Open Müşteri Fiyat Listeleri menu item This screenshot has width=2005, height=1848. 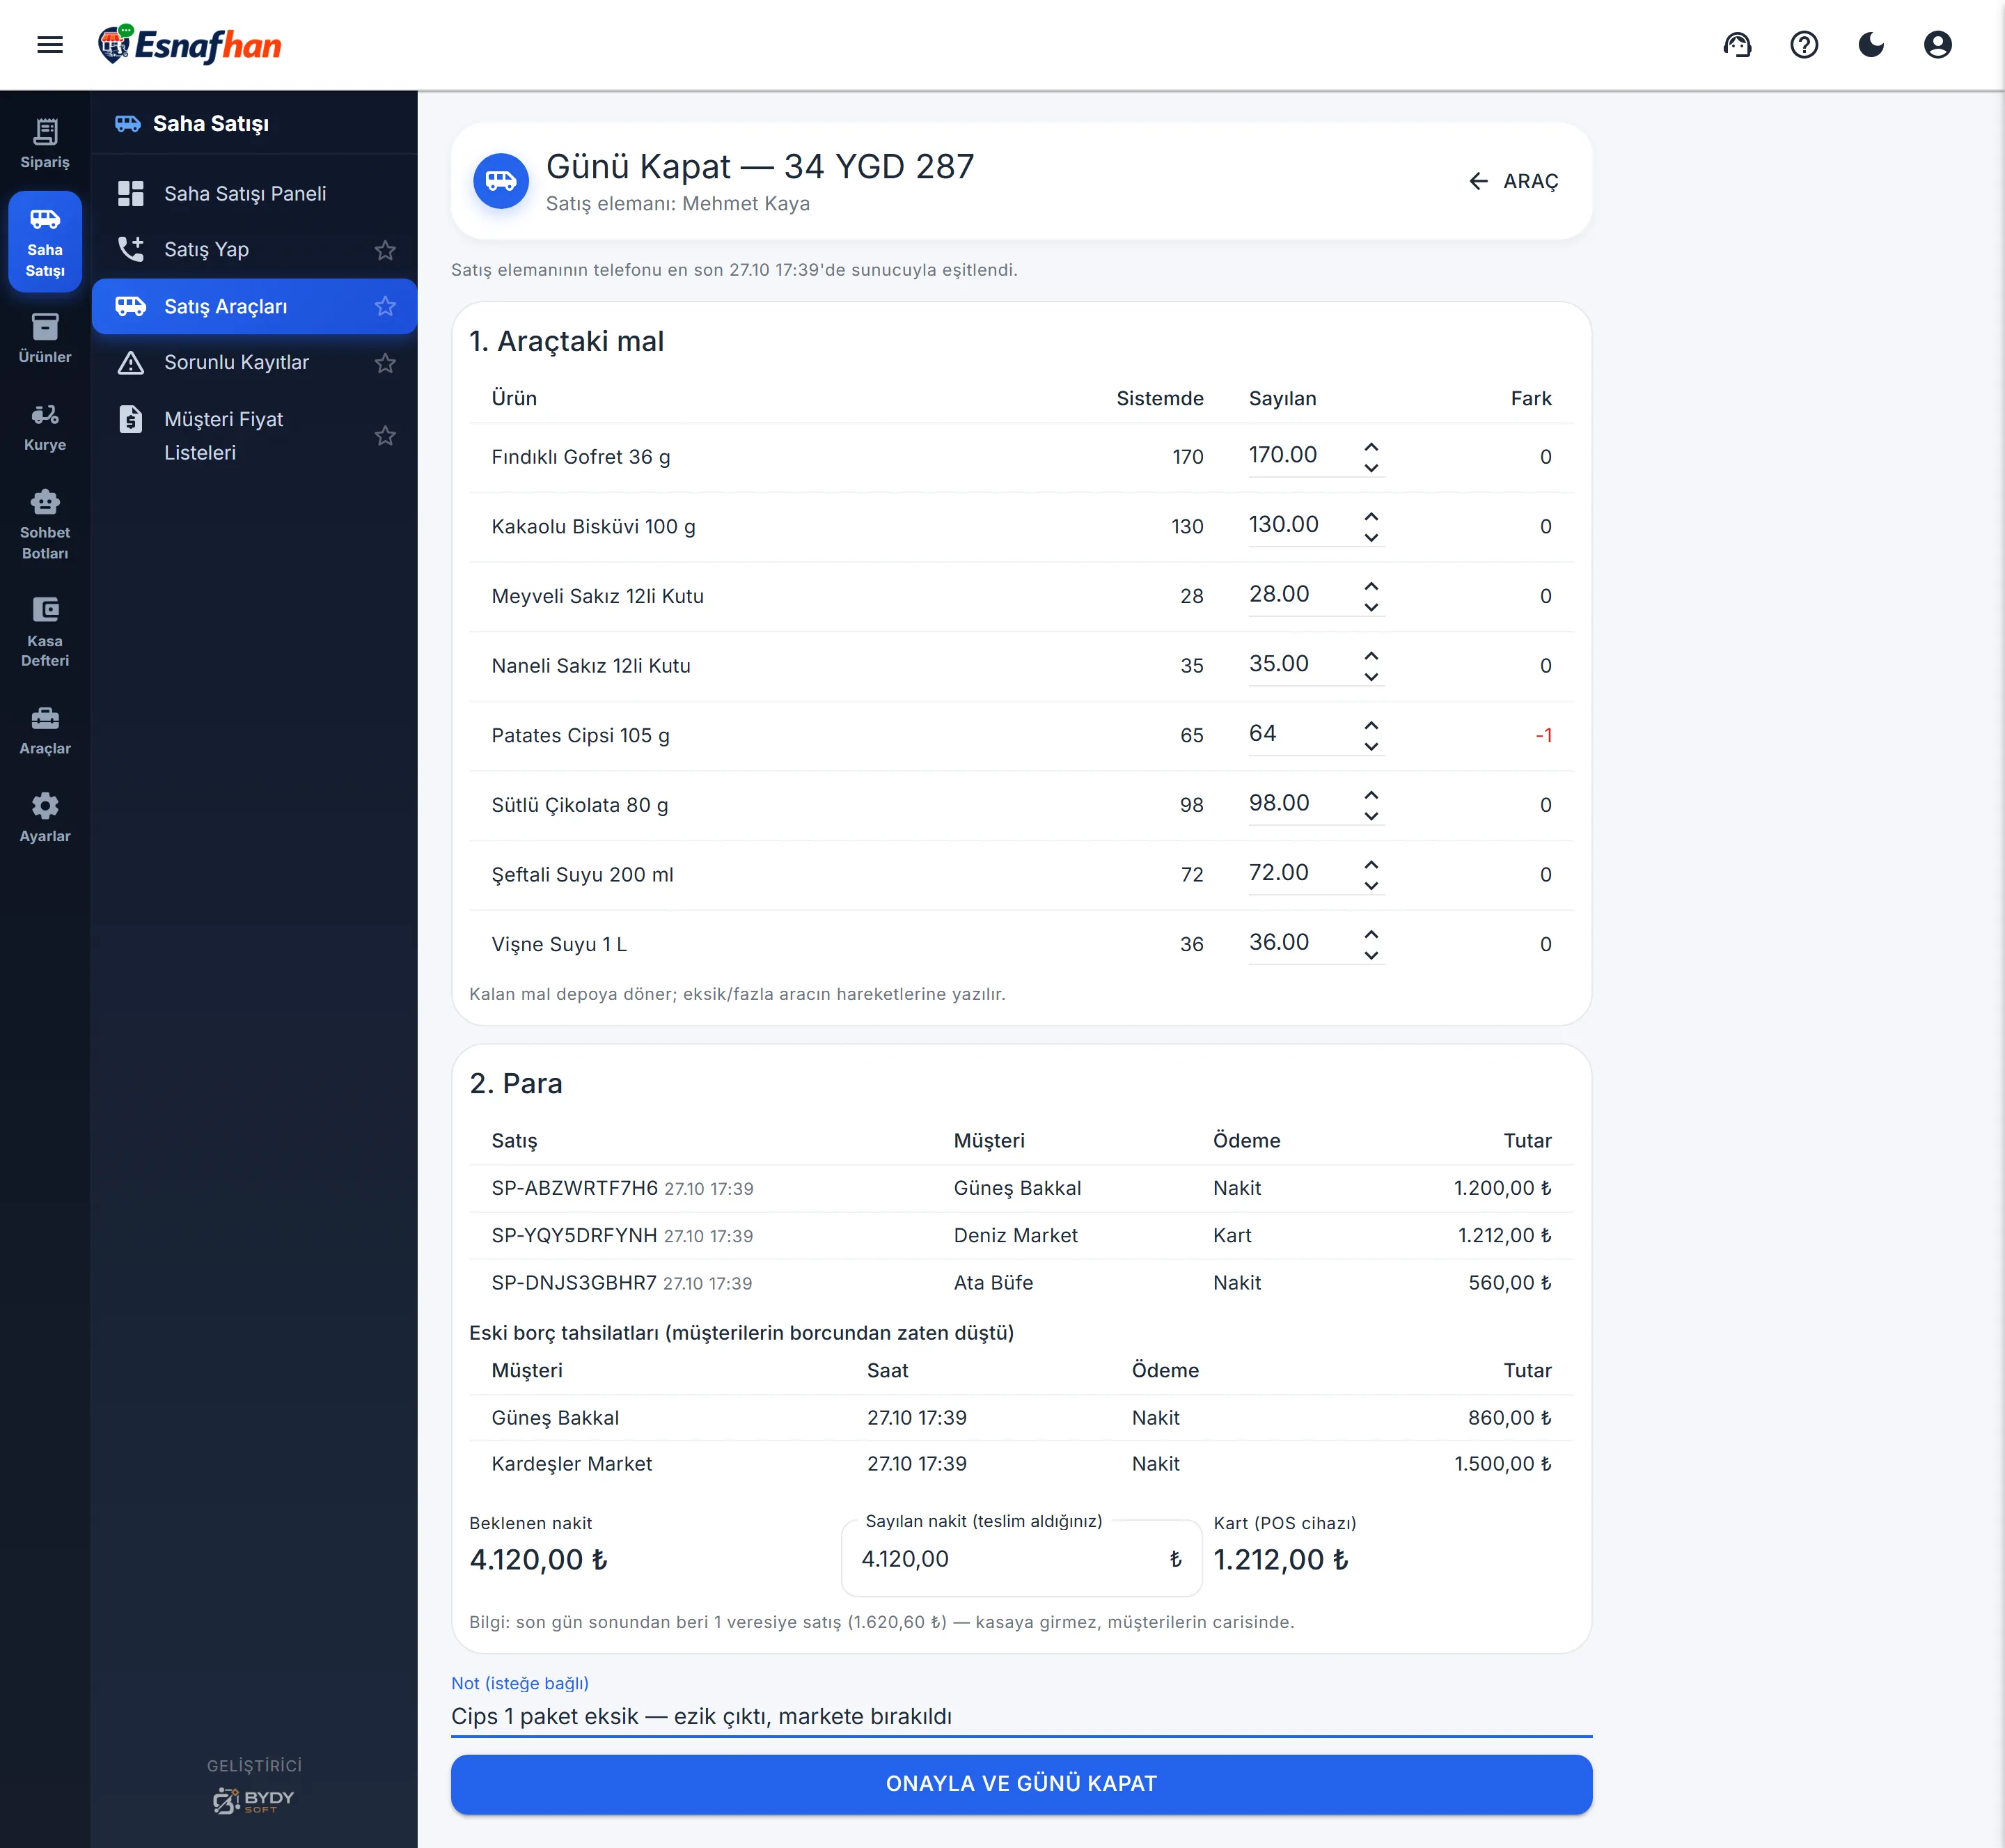[254, 435]
